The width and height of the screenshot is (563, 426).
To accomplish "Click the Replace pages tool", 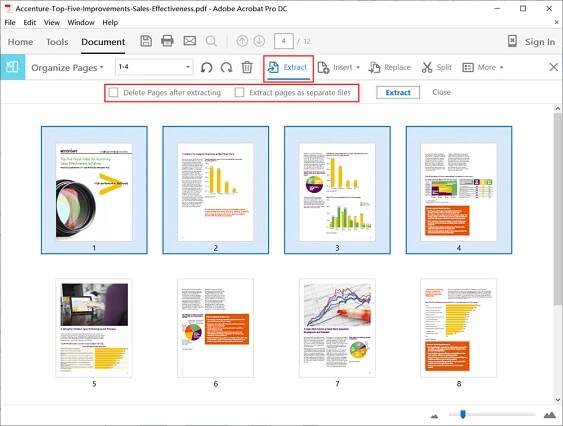I will [390, 68].
